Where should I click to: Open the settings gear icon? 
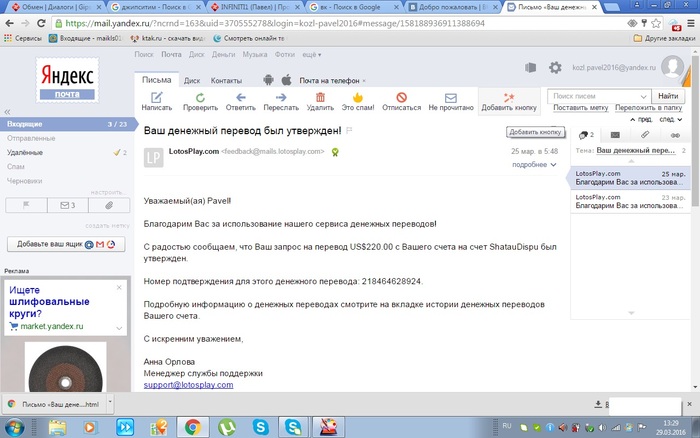[x=555, y=68]
